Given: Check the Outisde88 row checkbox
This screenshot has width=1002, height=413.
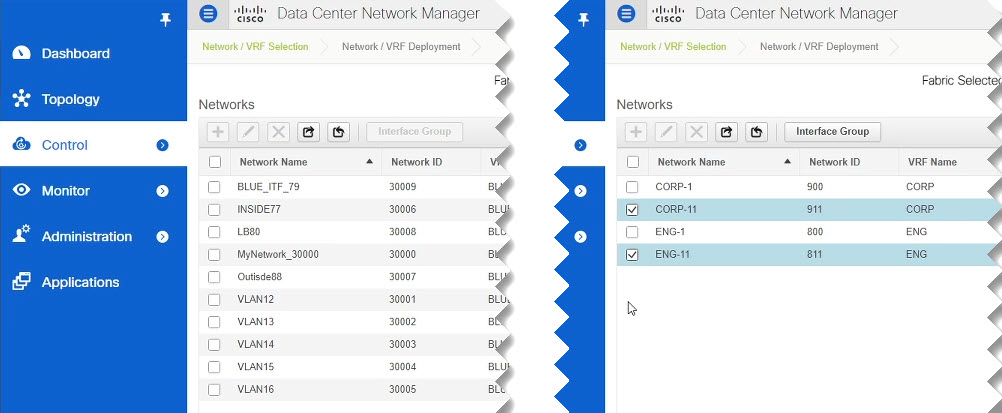Looking at the screenshot, I should tap(214, 277).
